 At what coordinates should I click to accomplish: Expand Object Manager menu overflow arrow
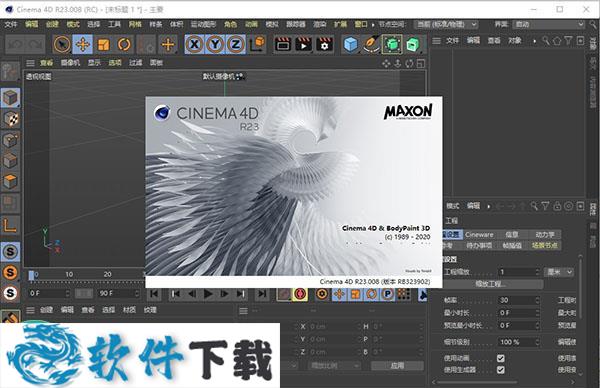[535, 41]
